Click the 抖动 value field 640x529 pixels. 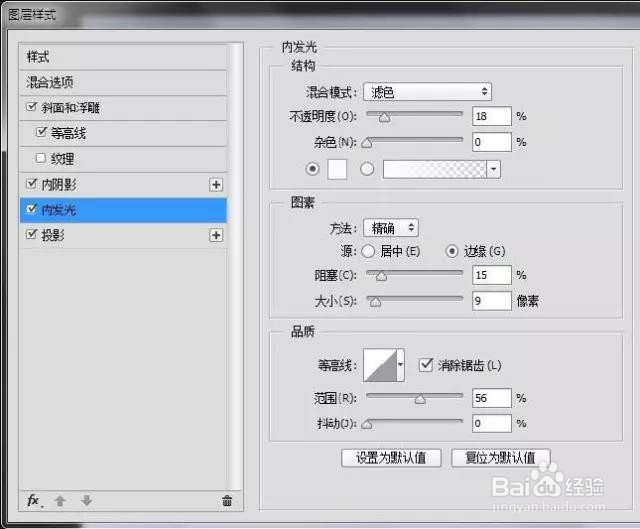point(491,423)
